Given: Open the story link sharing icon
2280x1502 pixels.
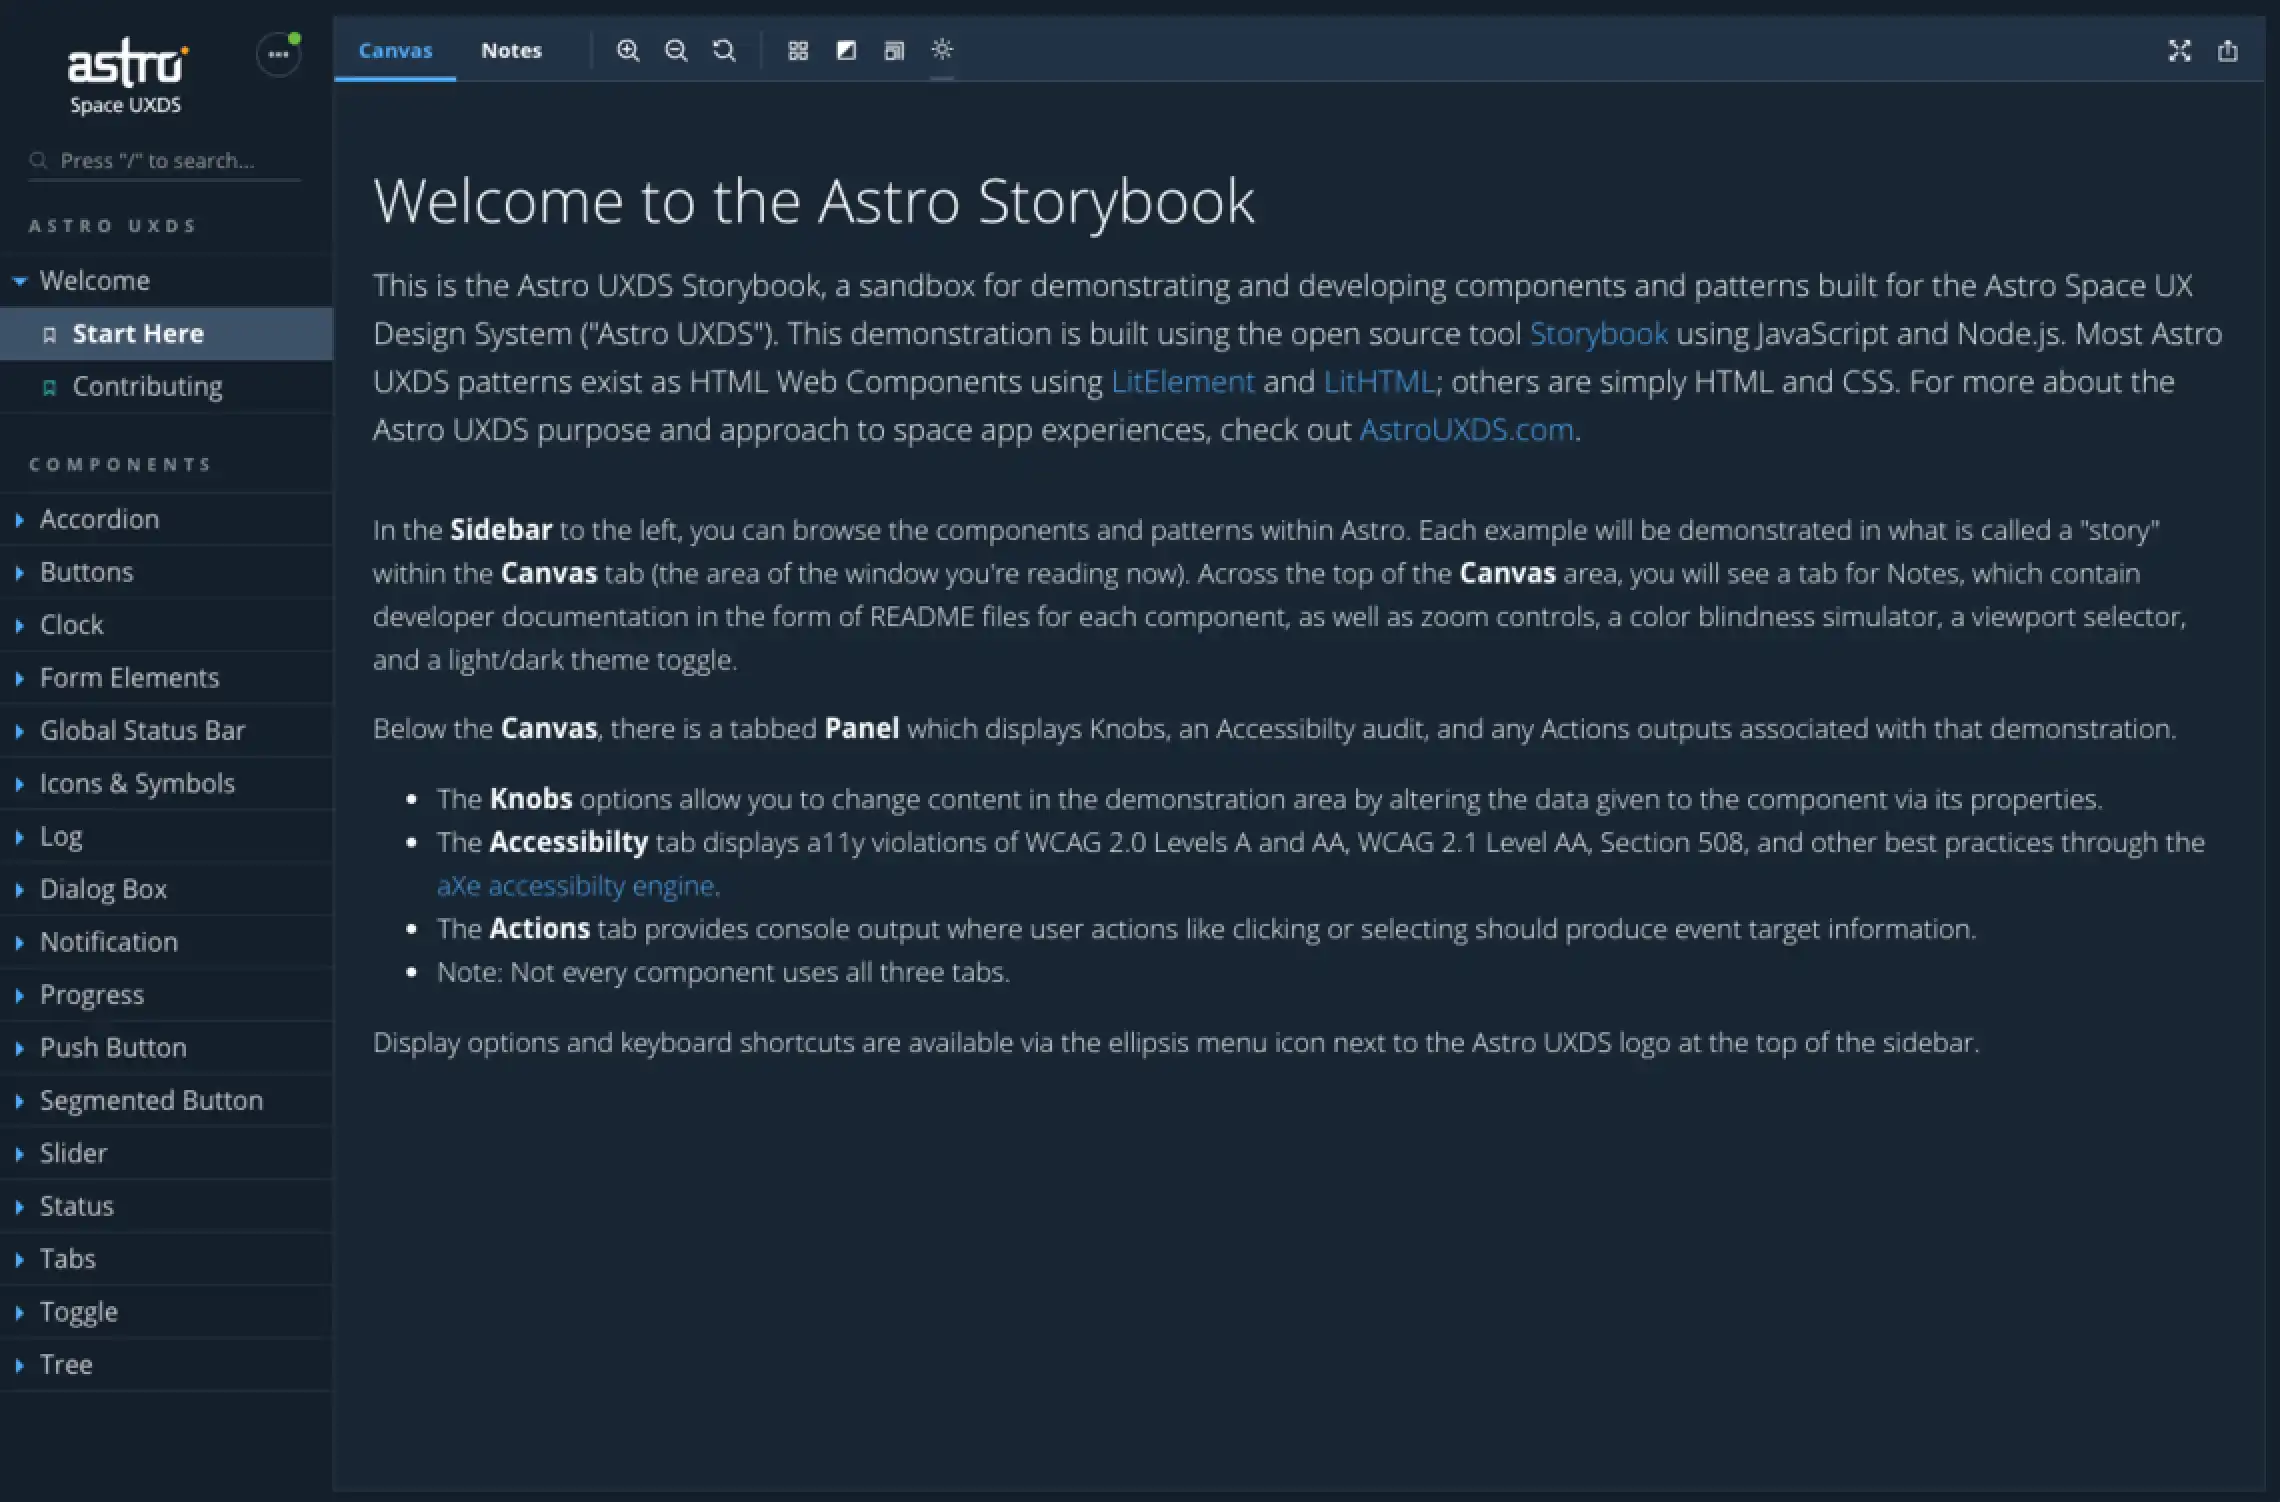Looking at the screenshot, I should click(x=2228, y=51).
